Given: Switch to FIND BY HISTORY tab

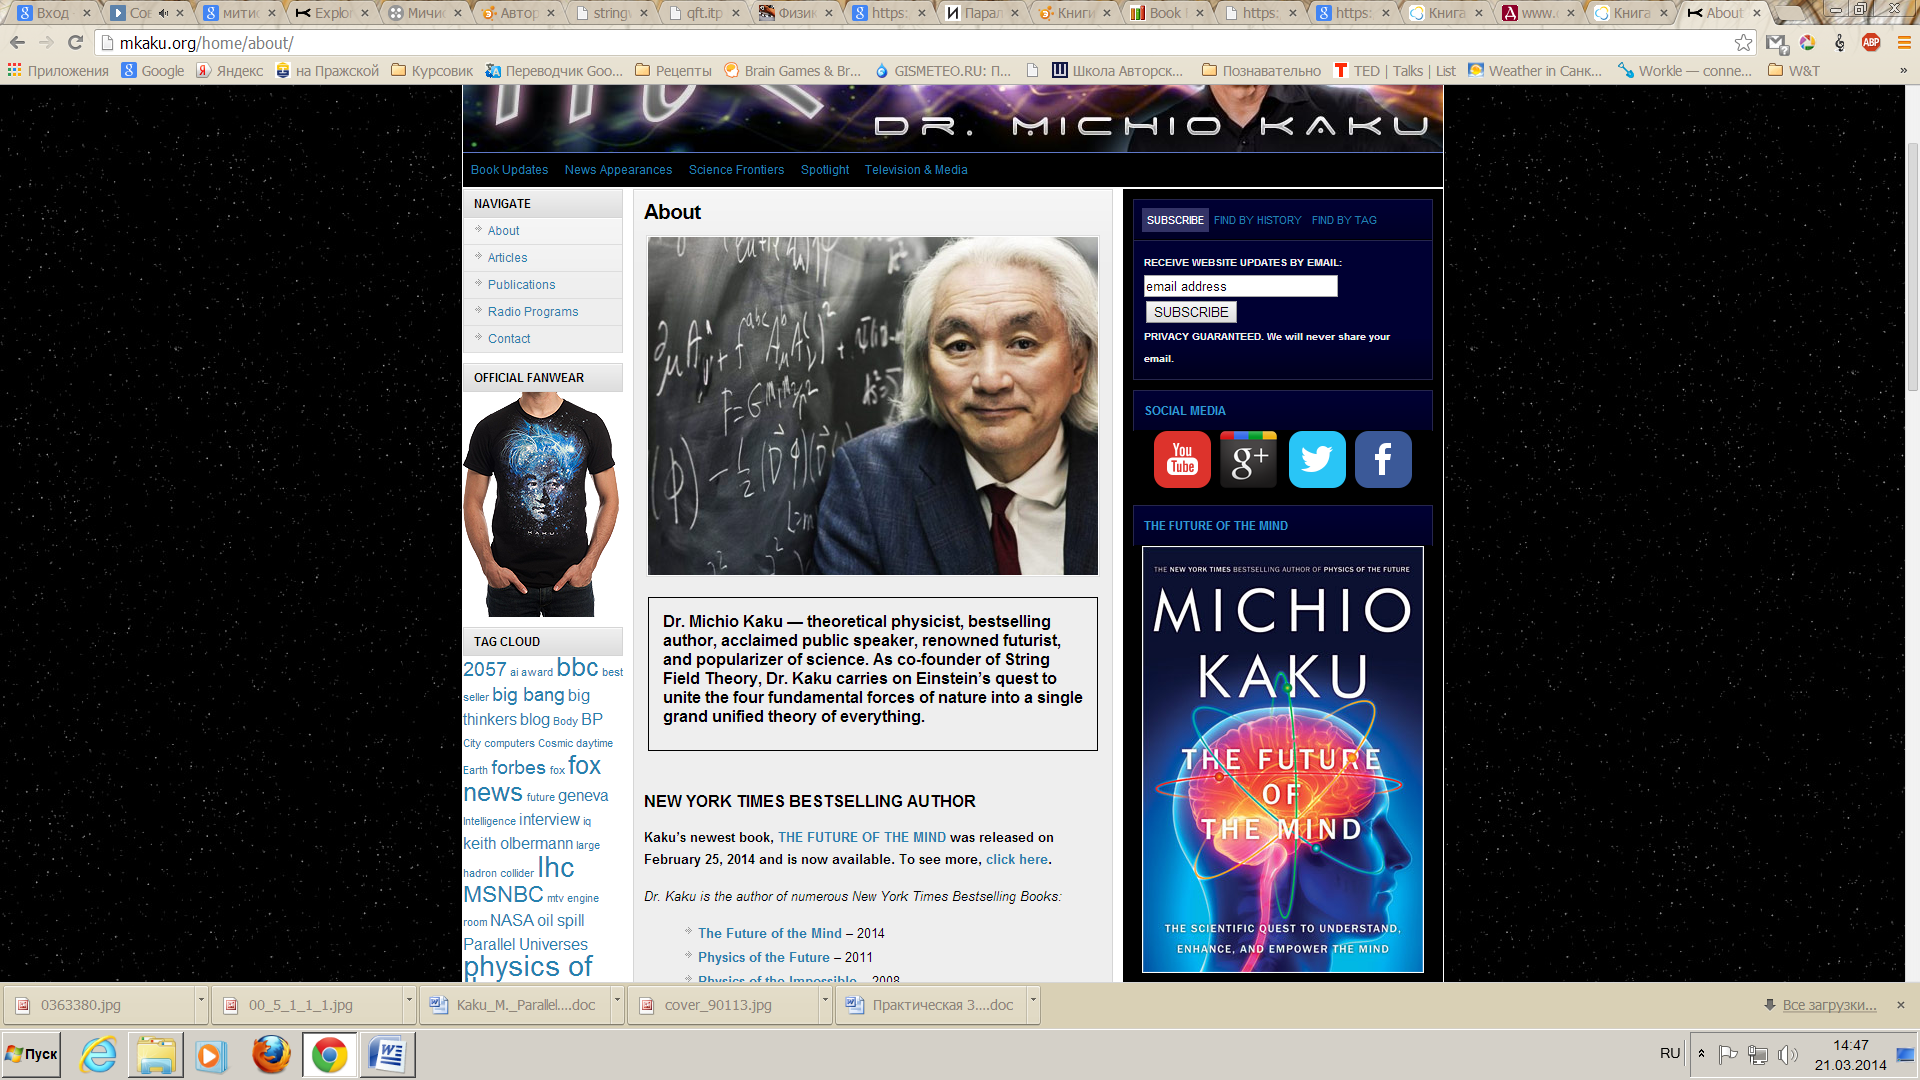Looking at the screenshot, I should click(x=1257, y=220).
